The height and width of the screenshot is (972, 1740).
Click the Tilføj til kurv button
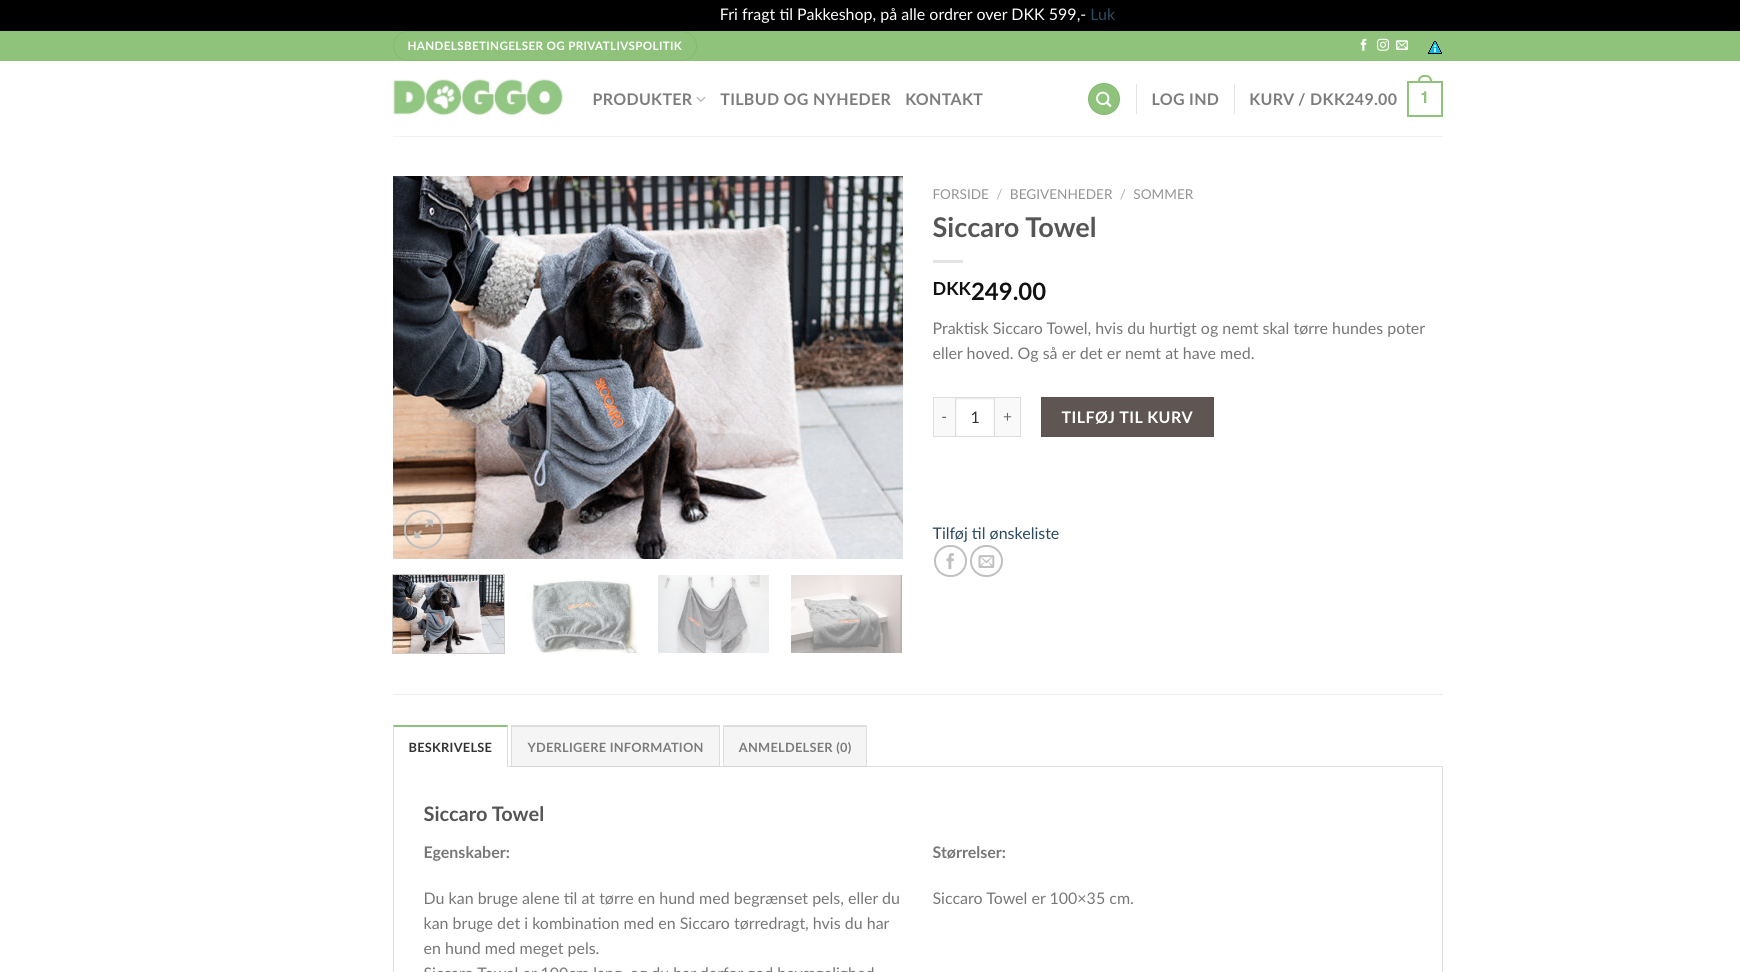coord(1127,417)
